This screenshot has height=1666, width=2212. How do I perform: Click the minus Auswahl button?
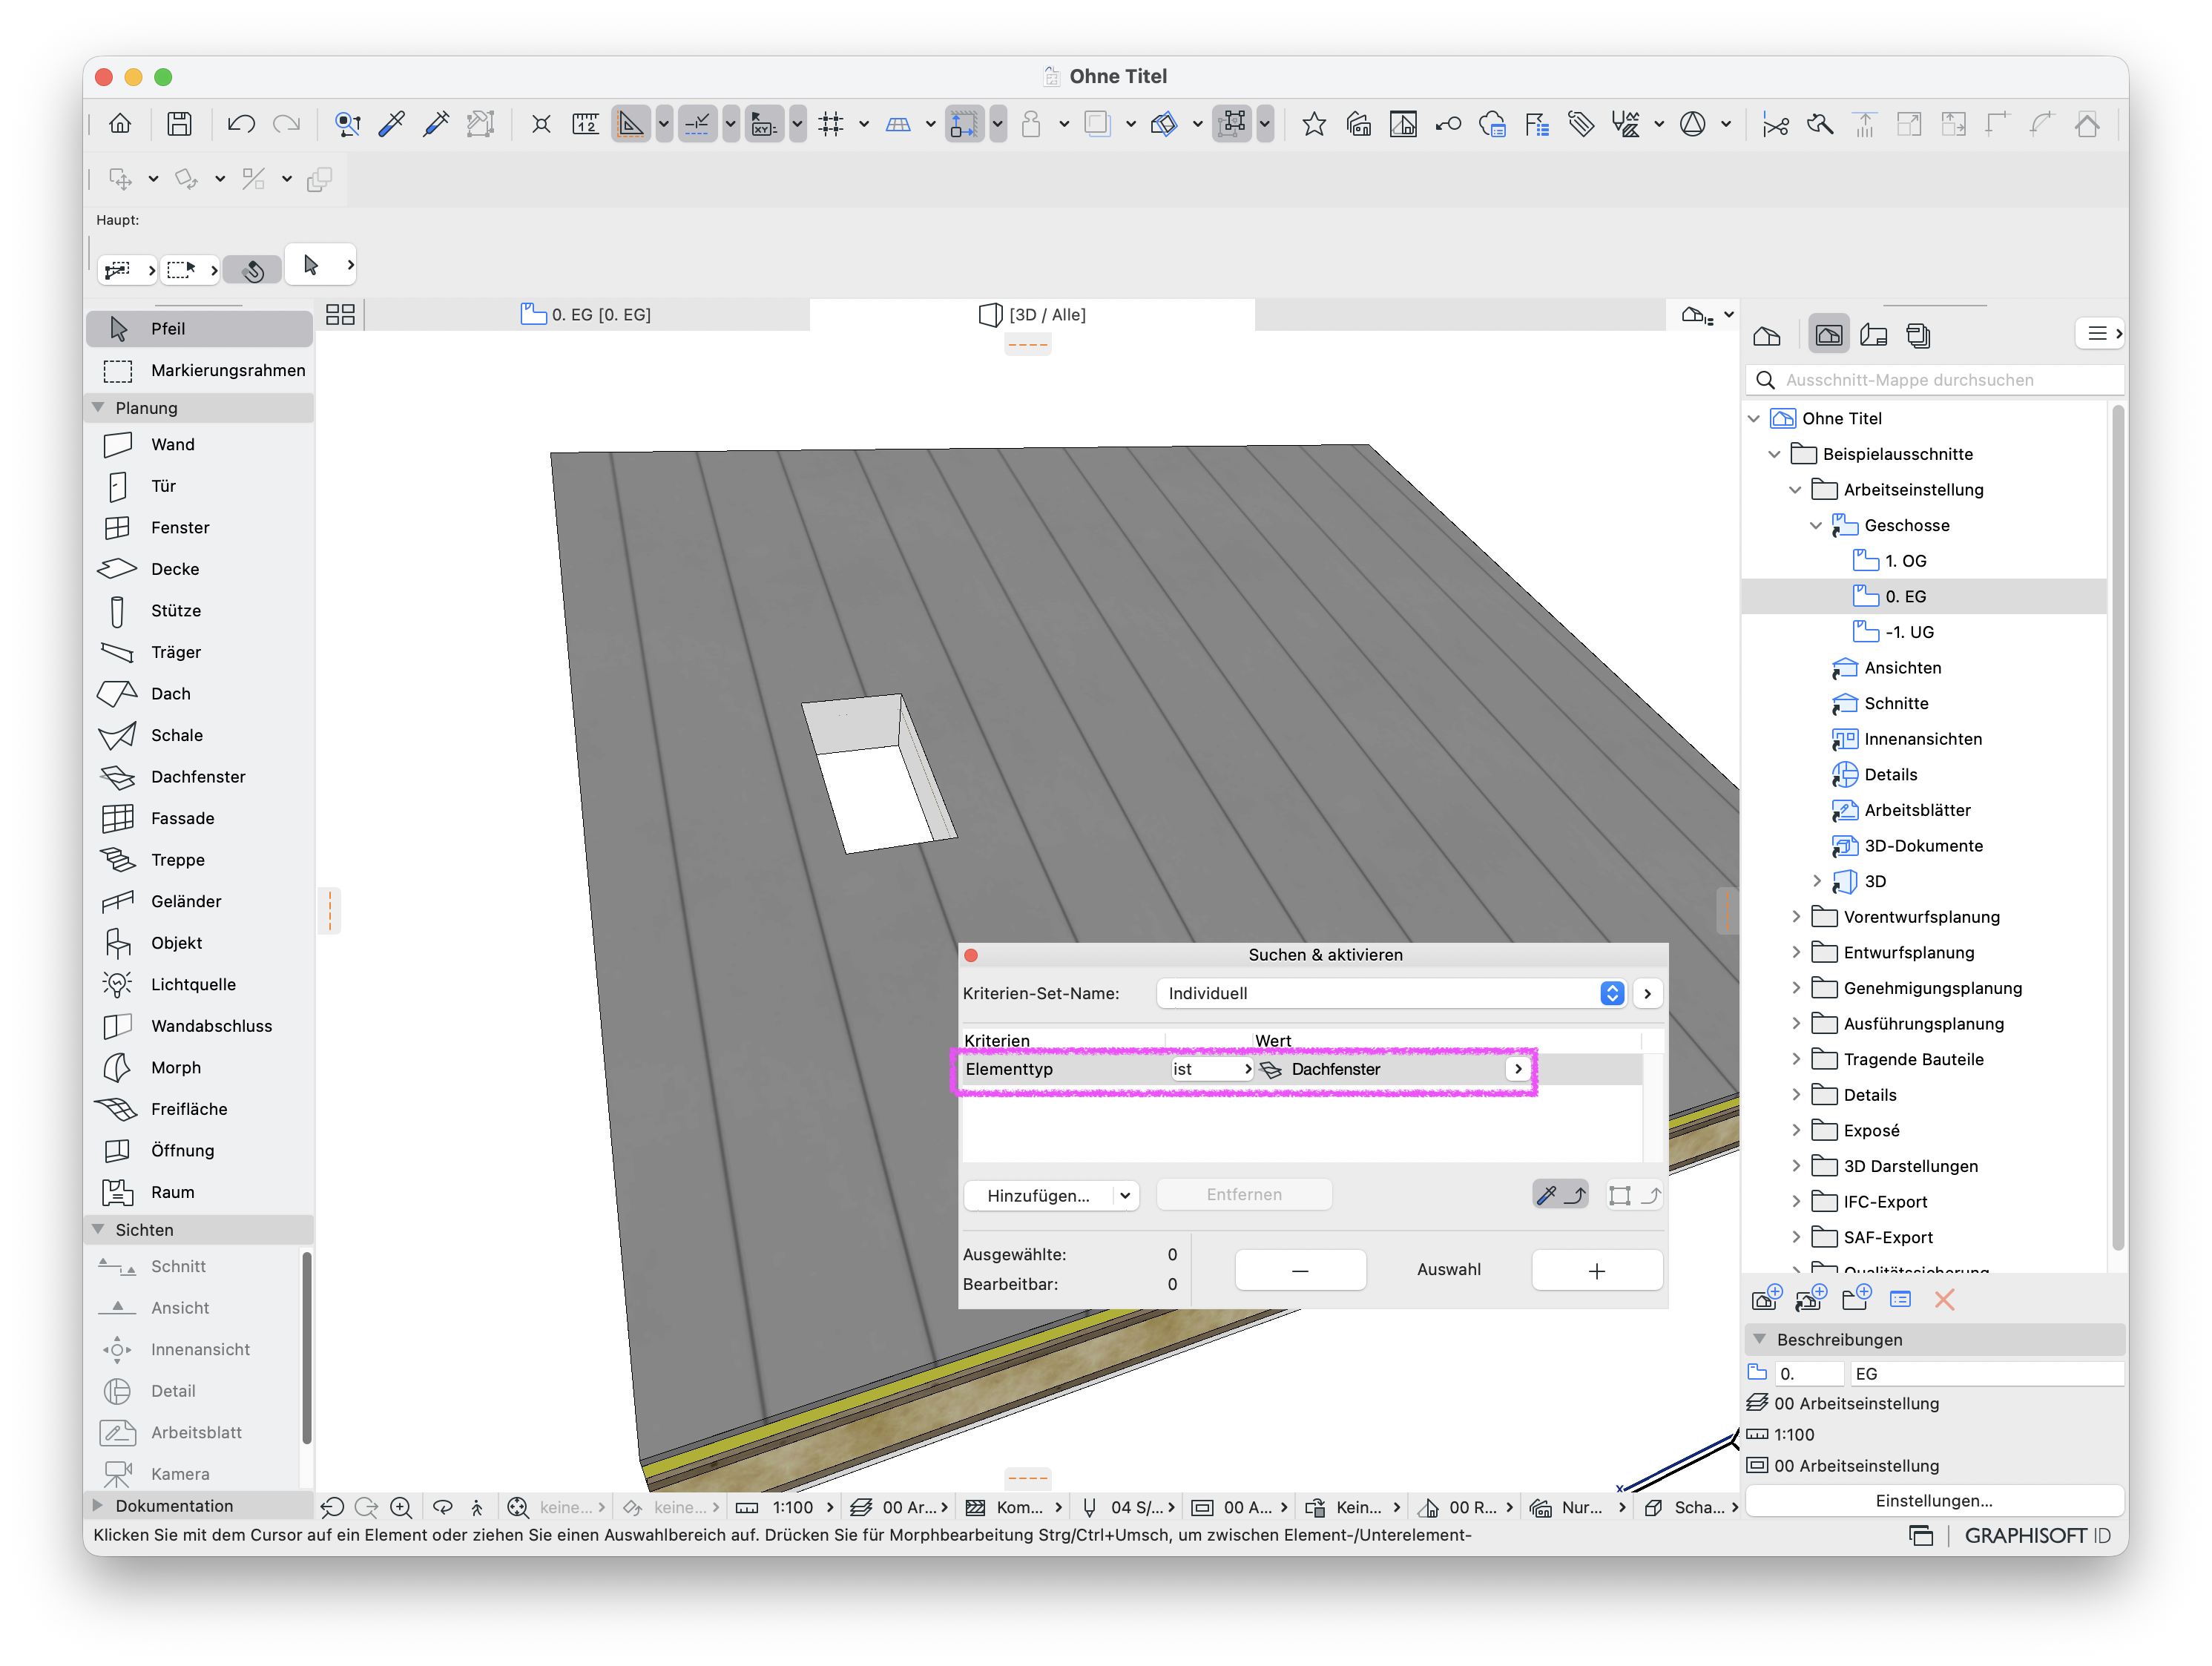point(1300,1270)
